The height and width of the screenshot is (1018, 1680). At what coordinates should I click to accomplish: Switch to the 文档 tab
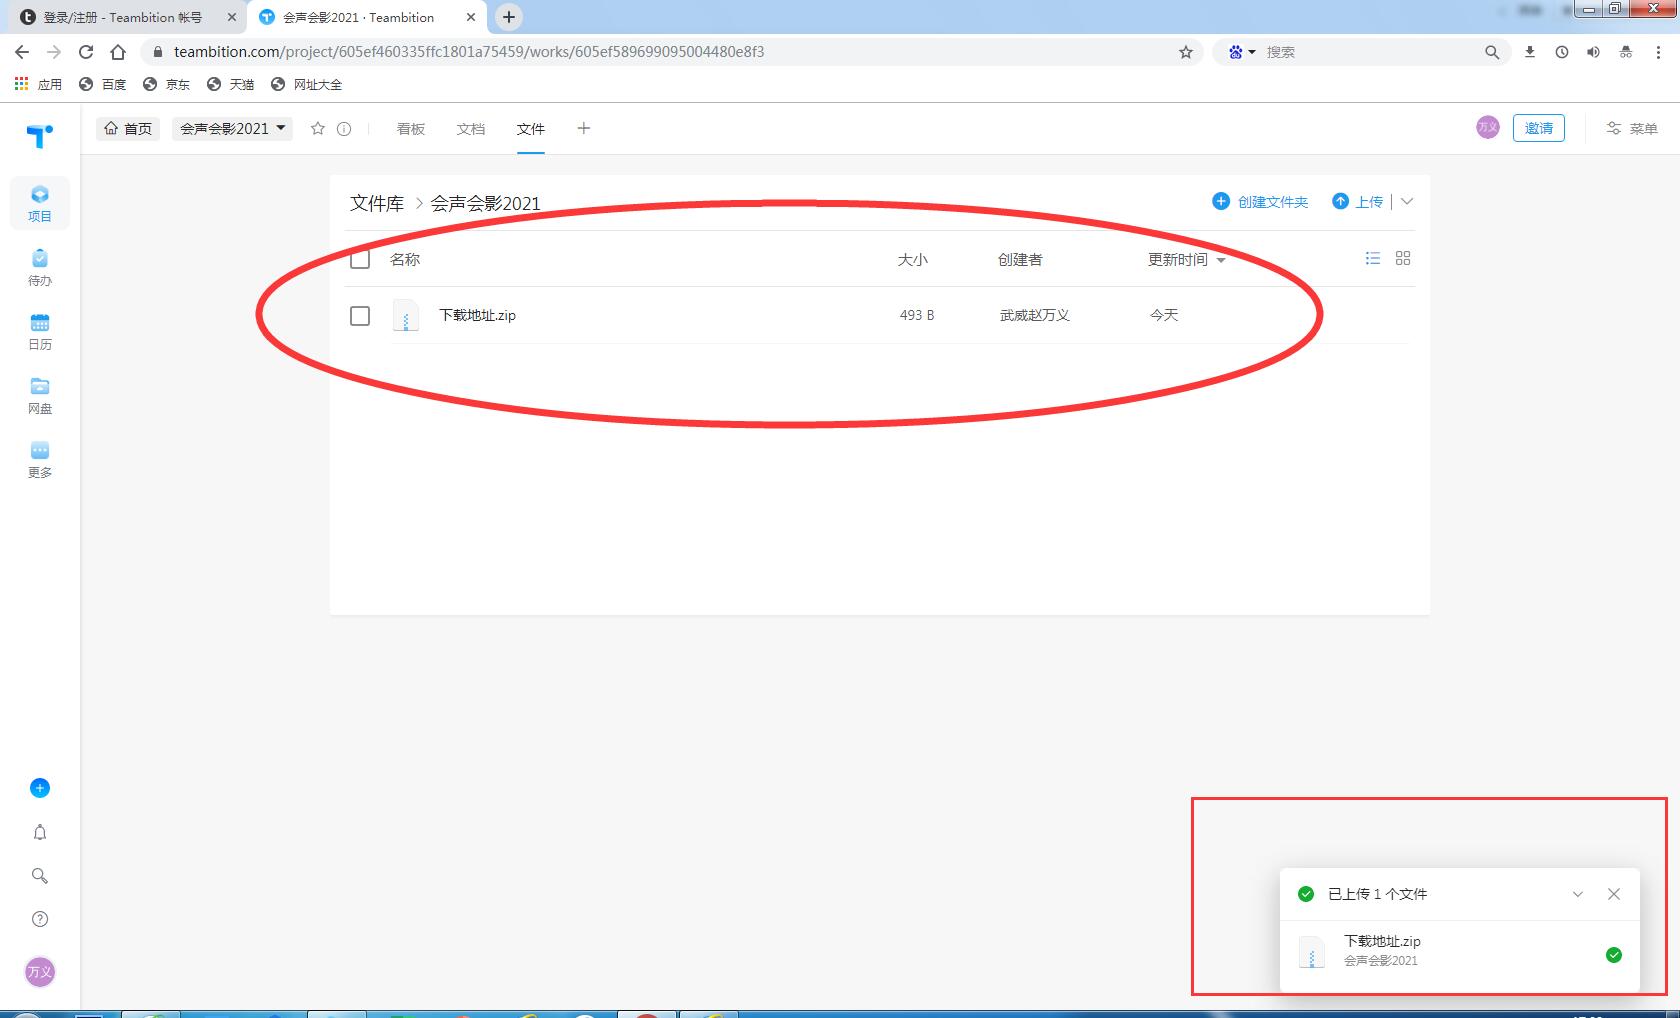pos(471,128)
